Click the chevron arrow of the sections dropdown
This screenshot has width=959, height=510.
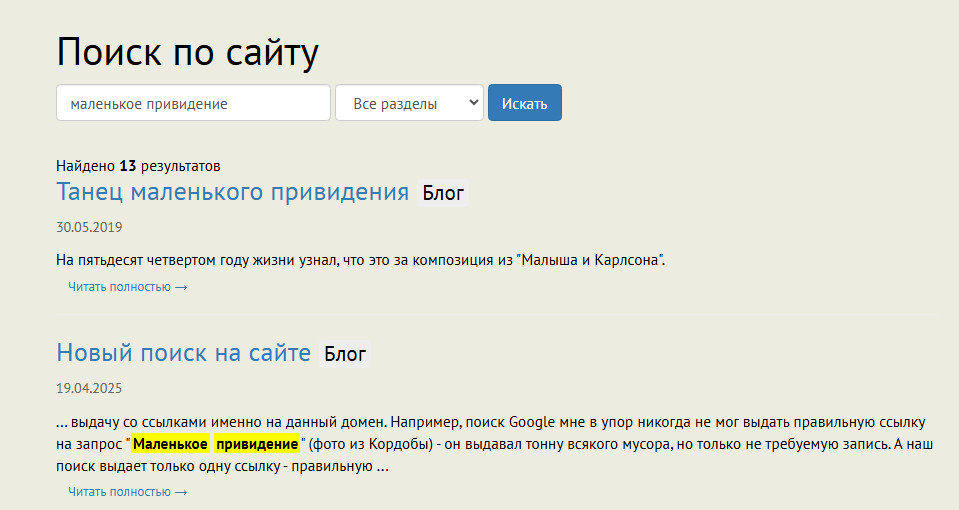pyautogui.click(x=472, y=103)
